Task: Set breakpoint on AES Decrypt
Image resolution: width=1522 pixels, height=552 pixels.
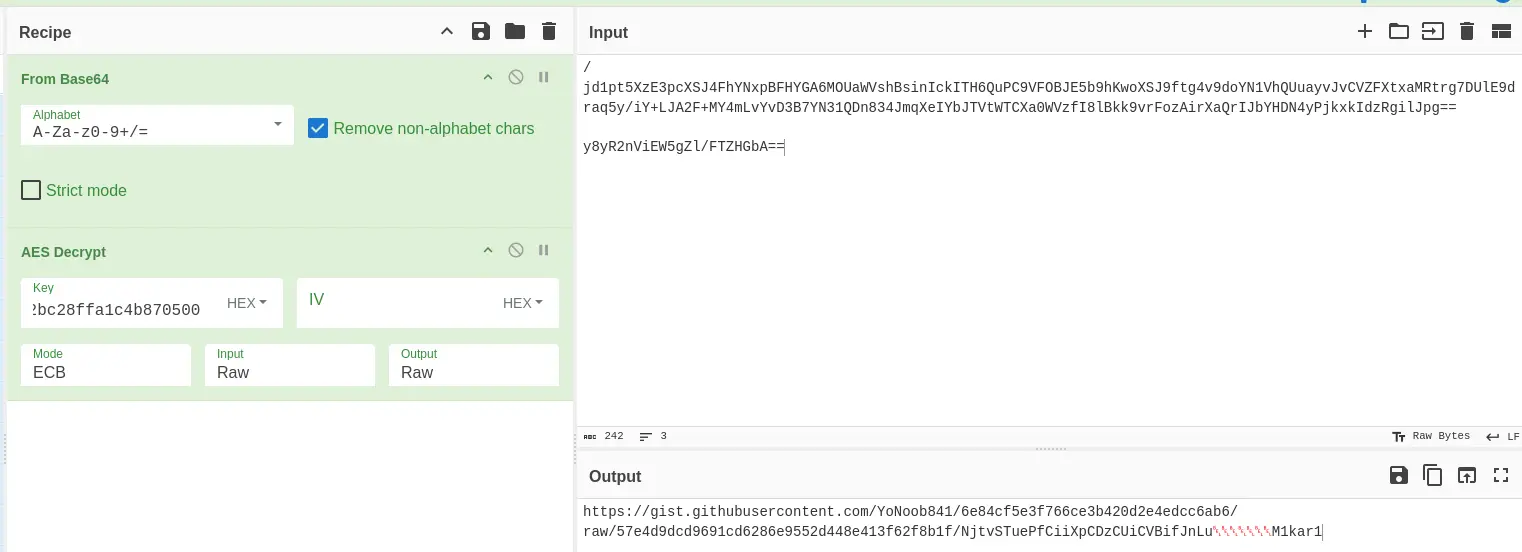Action: [544, 251]
